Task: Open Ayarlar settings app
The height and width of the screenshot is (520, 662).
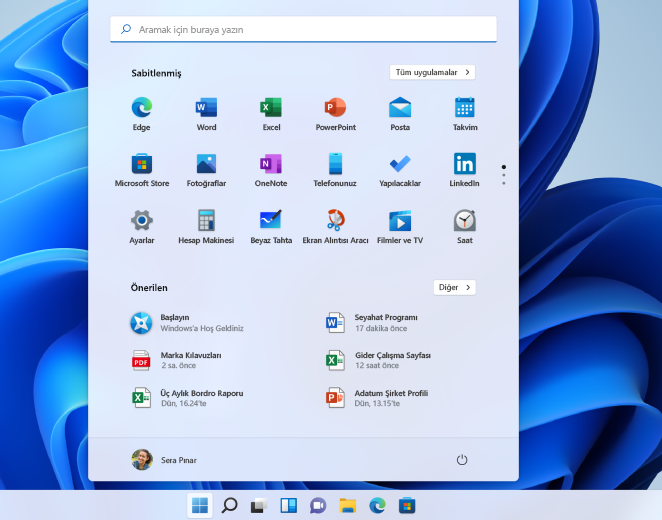Action: click(141, 221)
